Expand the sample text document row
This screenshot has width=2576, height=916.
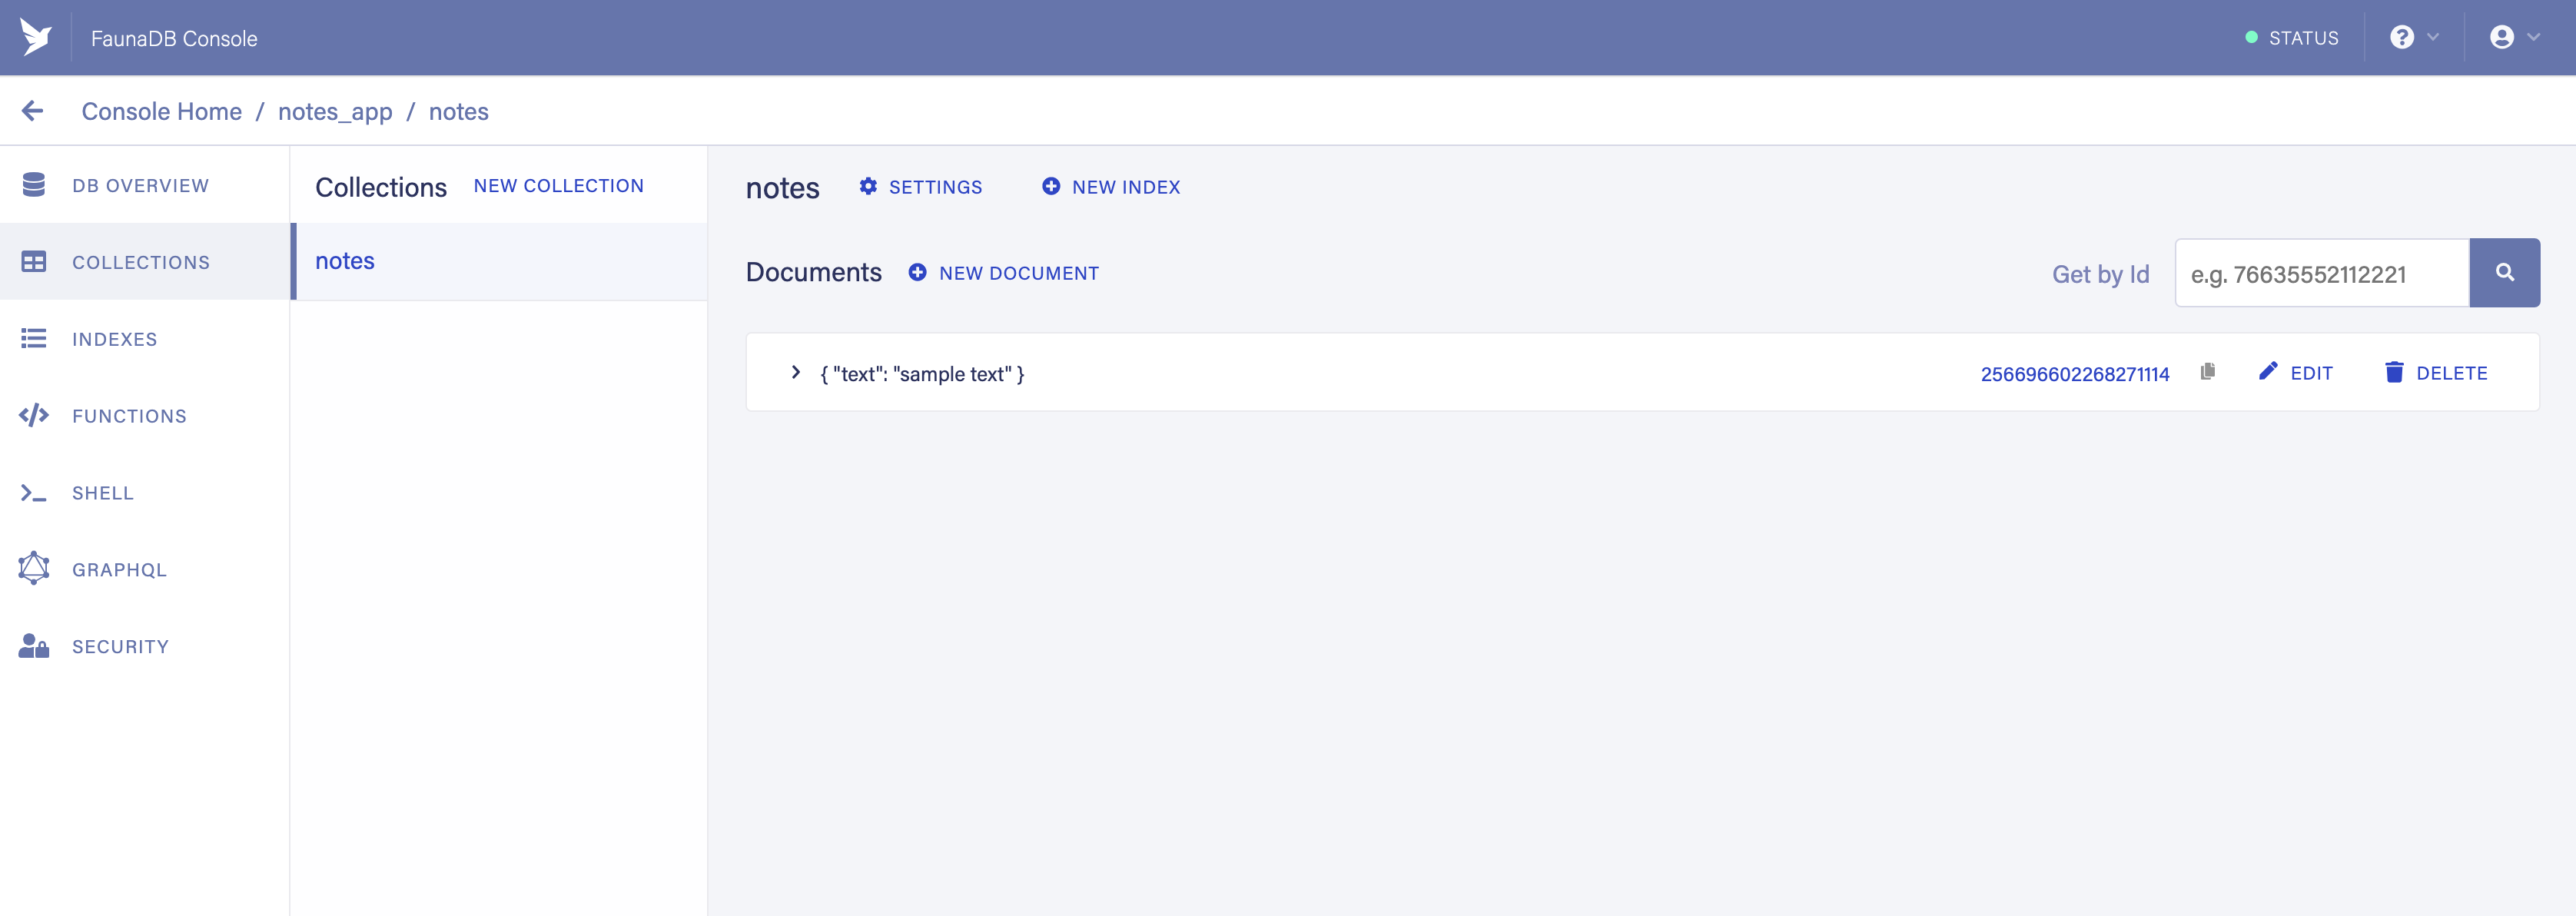[795, 372]
